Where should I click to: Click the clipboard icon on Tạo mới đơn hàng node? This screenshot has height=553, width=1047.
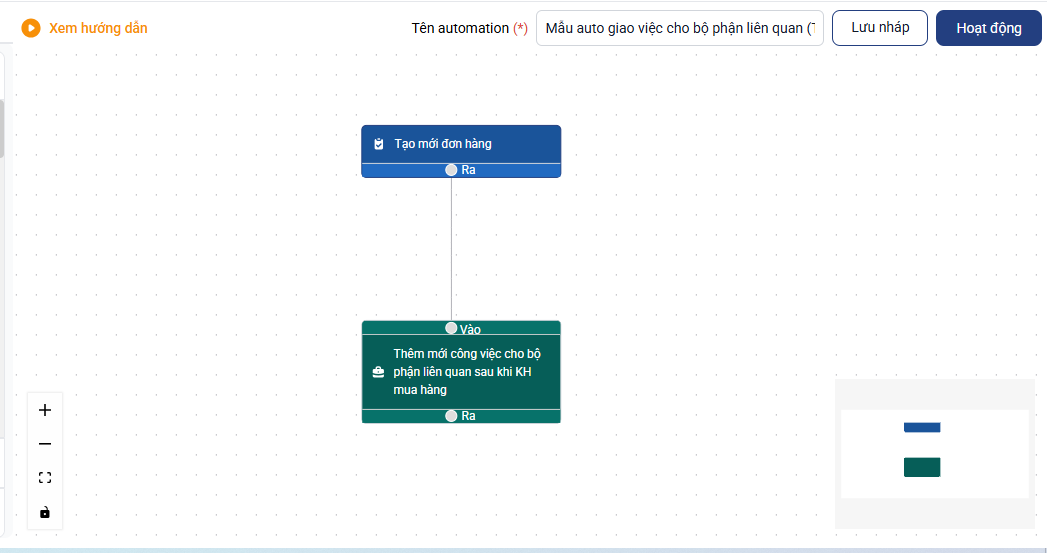coord(379,144)
